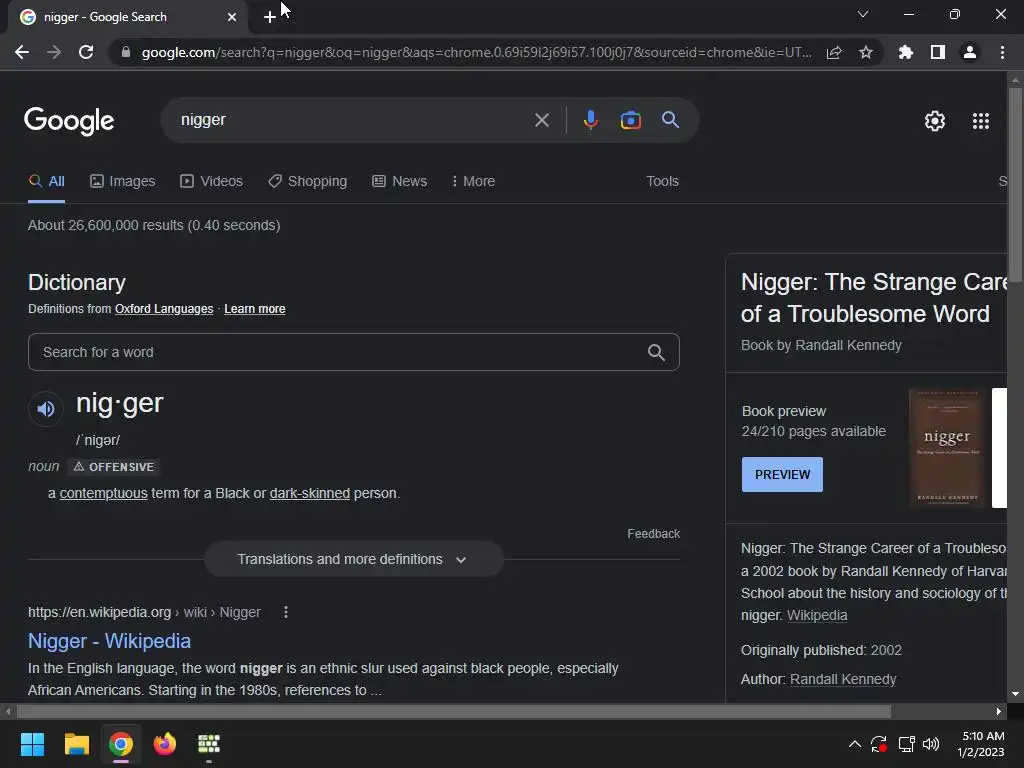Click dictionary search magnifier icon

[656, 353]
